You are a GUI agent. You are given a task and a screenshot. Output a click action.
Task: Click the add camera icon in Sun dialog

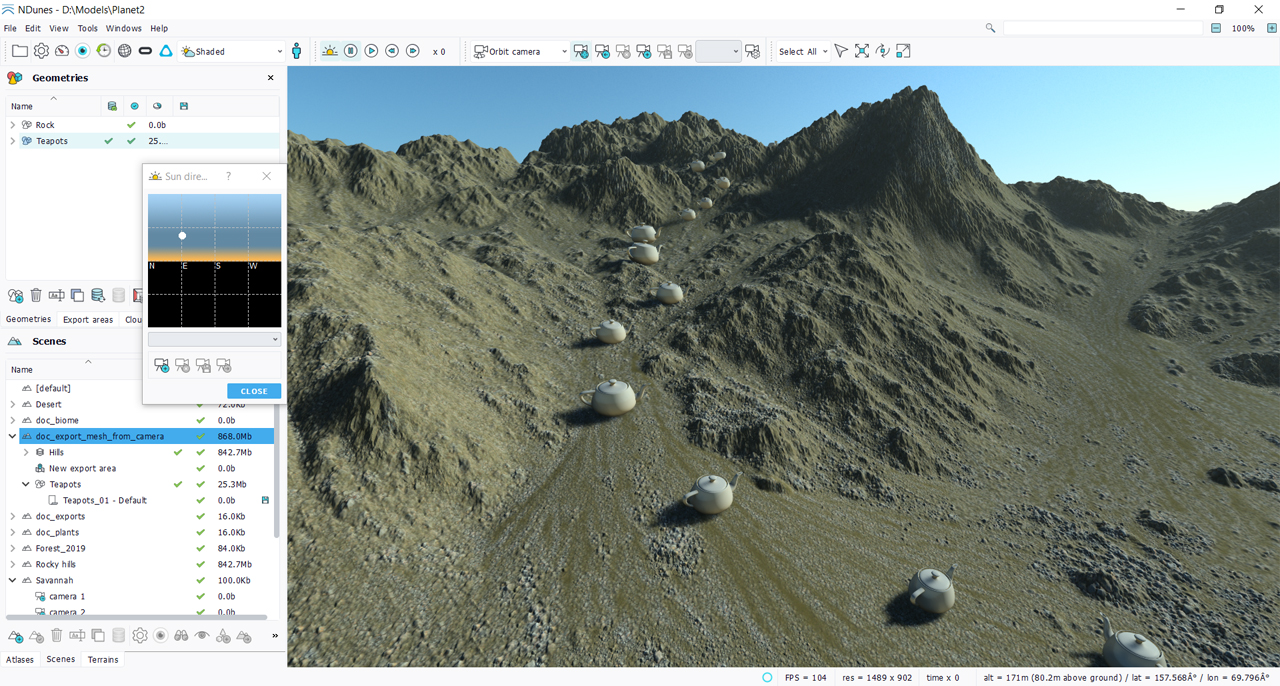(x=161, y=366)
